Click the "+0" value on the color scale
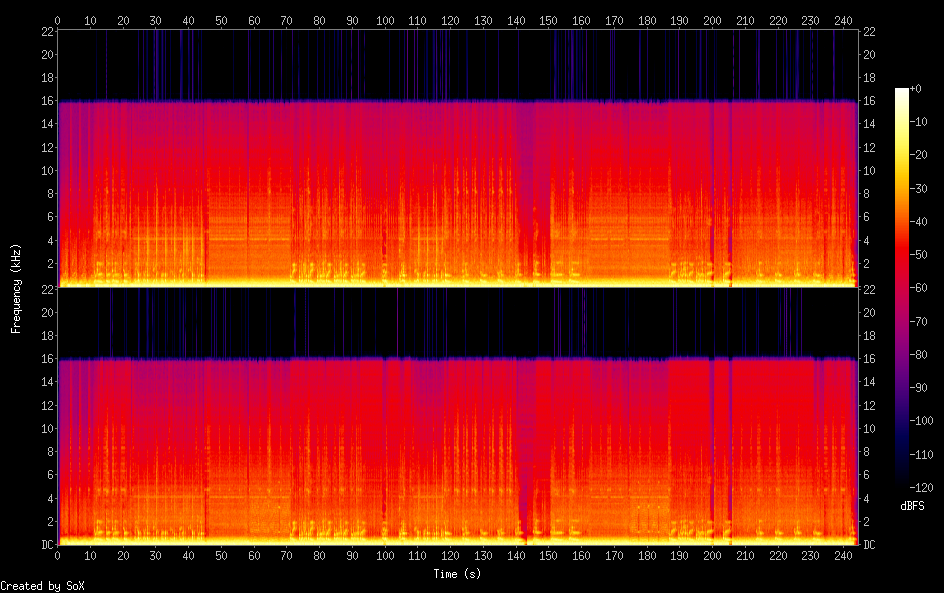 tap(915, 88)
